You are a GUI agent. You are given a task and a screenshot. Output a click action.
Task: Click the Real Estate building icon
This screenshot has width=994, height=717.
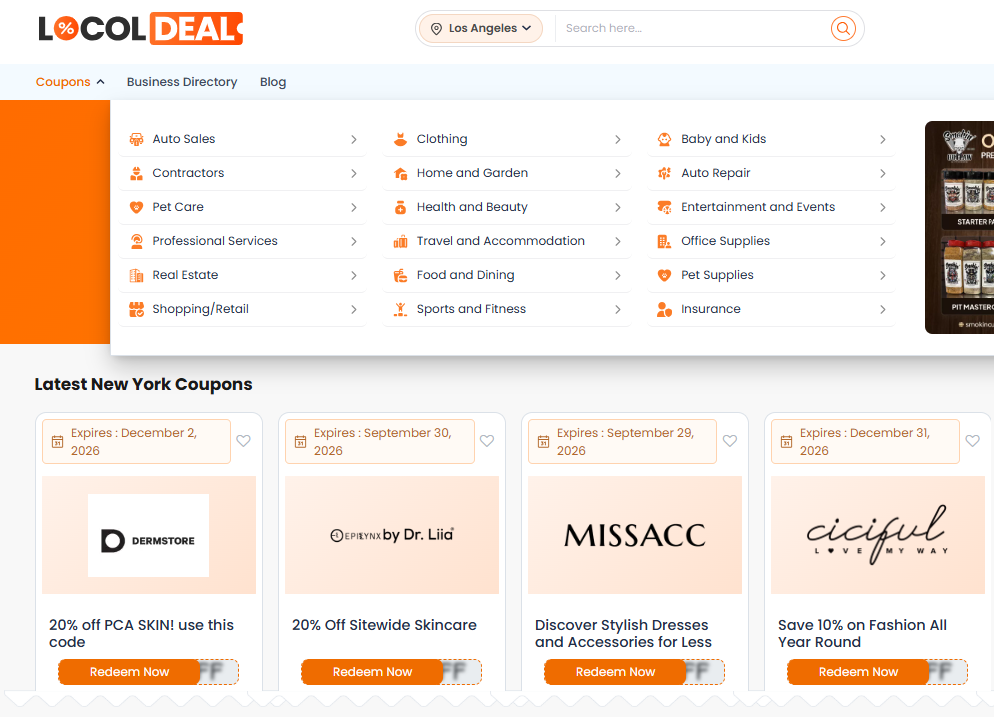click(136, 275)
